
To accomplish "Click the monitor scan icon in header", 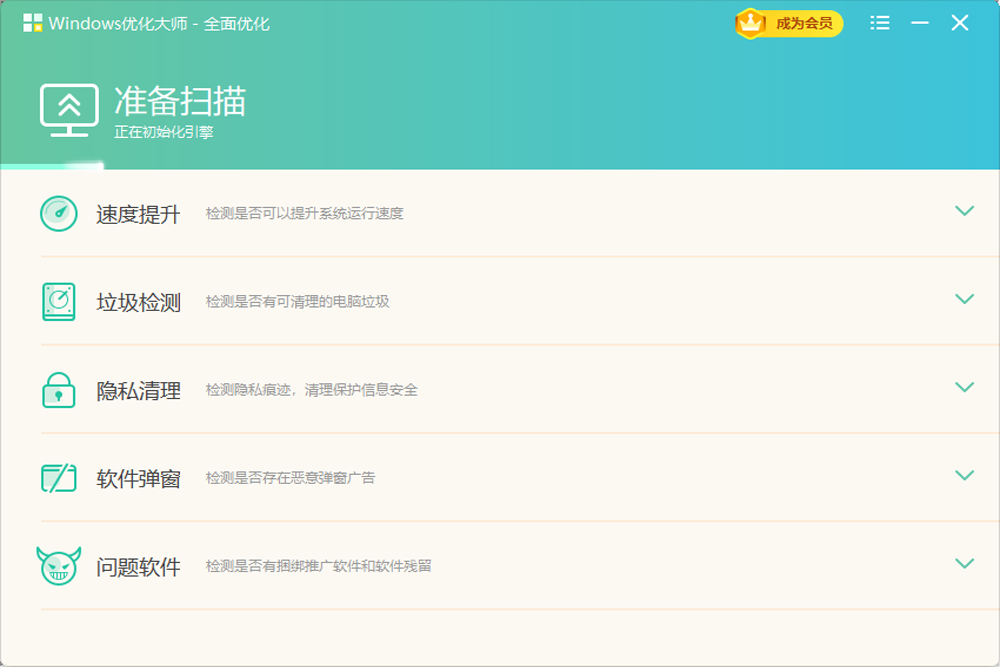I will click(68, 110).
